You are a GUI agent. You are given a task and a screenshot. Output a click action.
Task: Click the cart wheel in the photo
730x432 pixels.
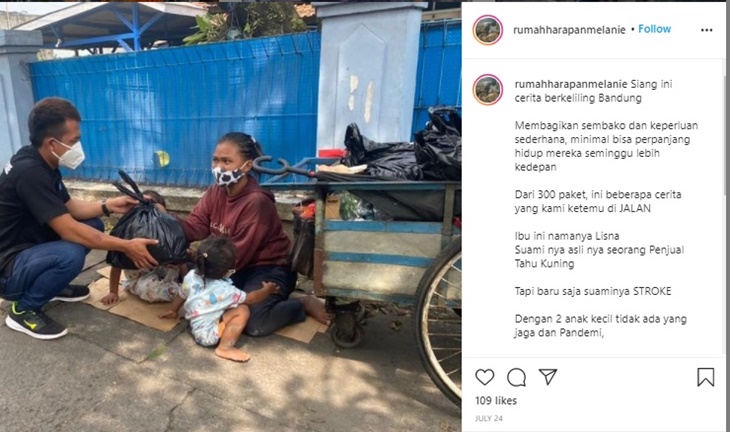[438, 321]
